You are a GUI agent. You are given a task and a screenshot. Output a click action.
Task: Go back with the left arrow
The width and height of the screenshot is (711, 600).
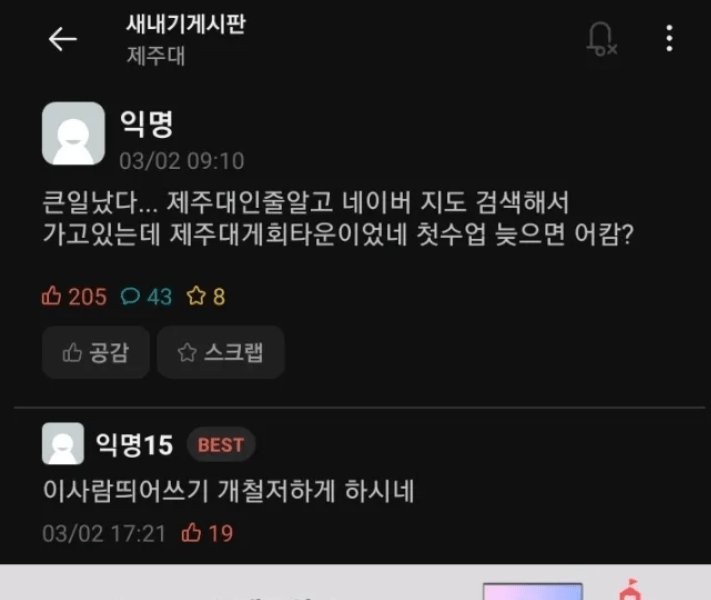(63, 39)
